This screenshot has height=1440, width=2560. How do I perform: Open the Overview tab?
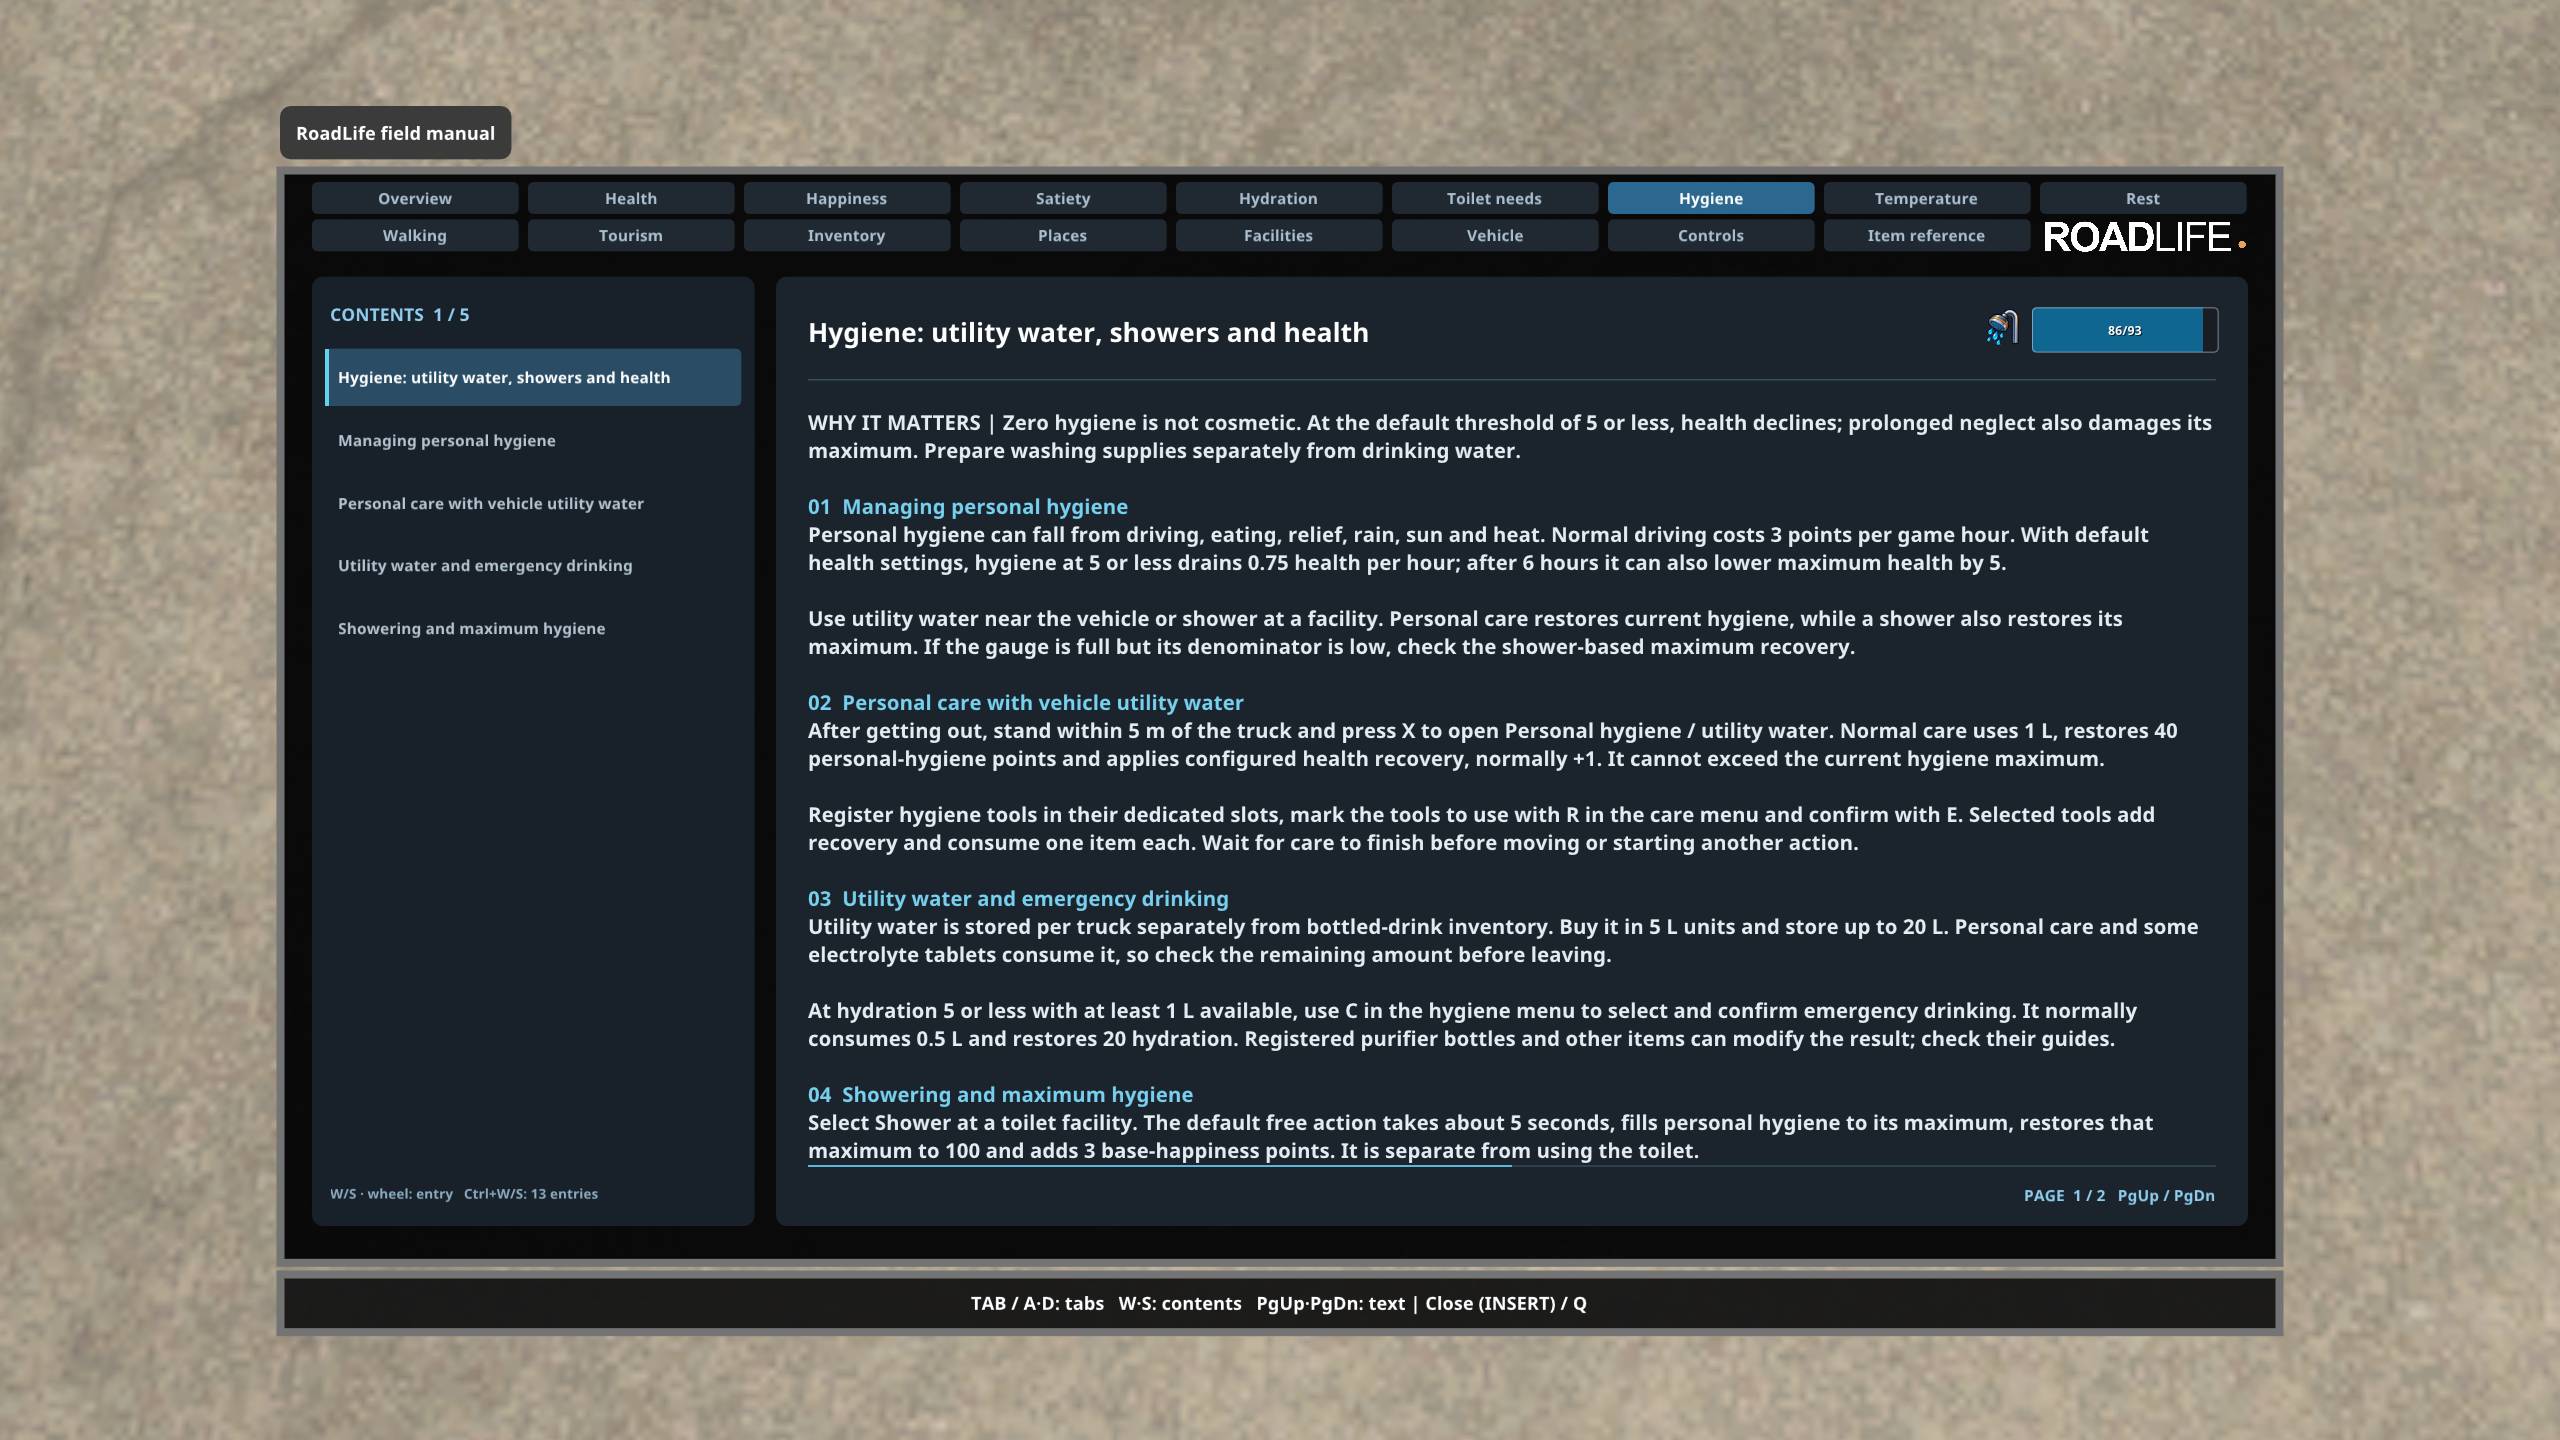pos(415,198)
